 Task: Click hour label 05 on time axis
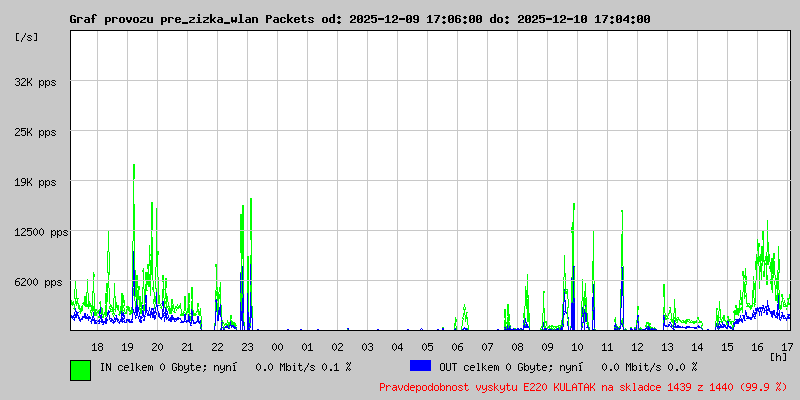(x=427, y=347)
